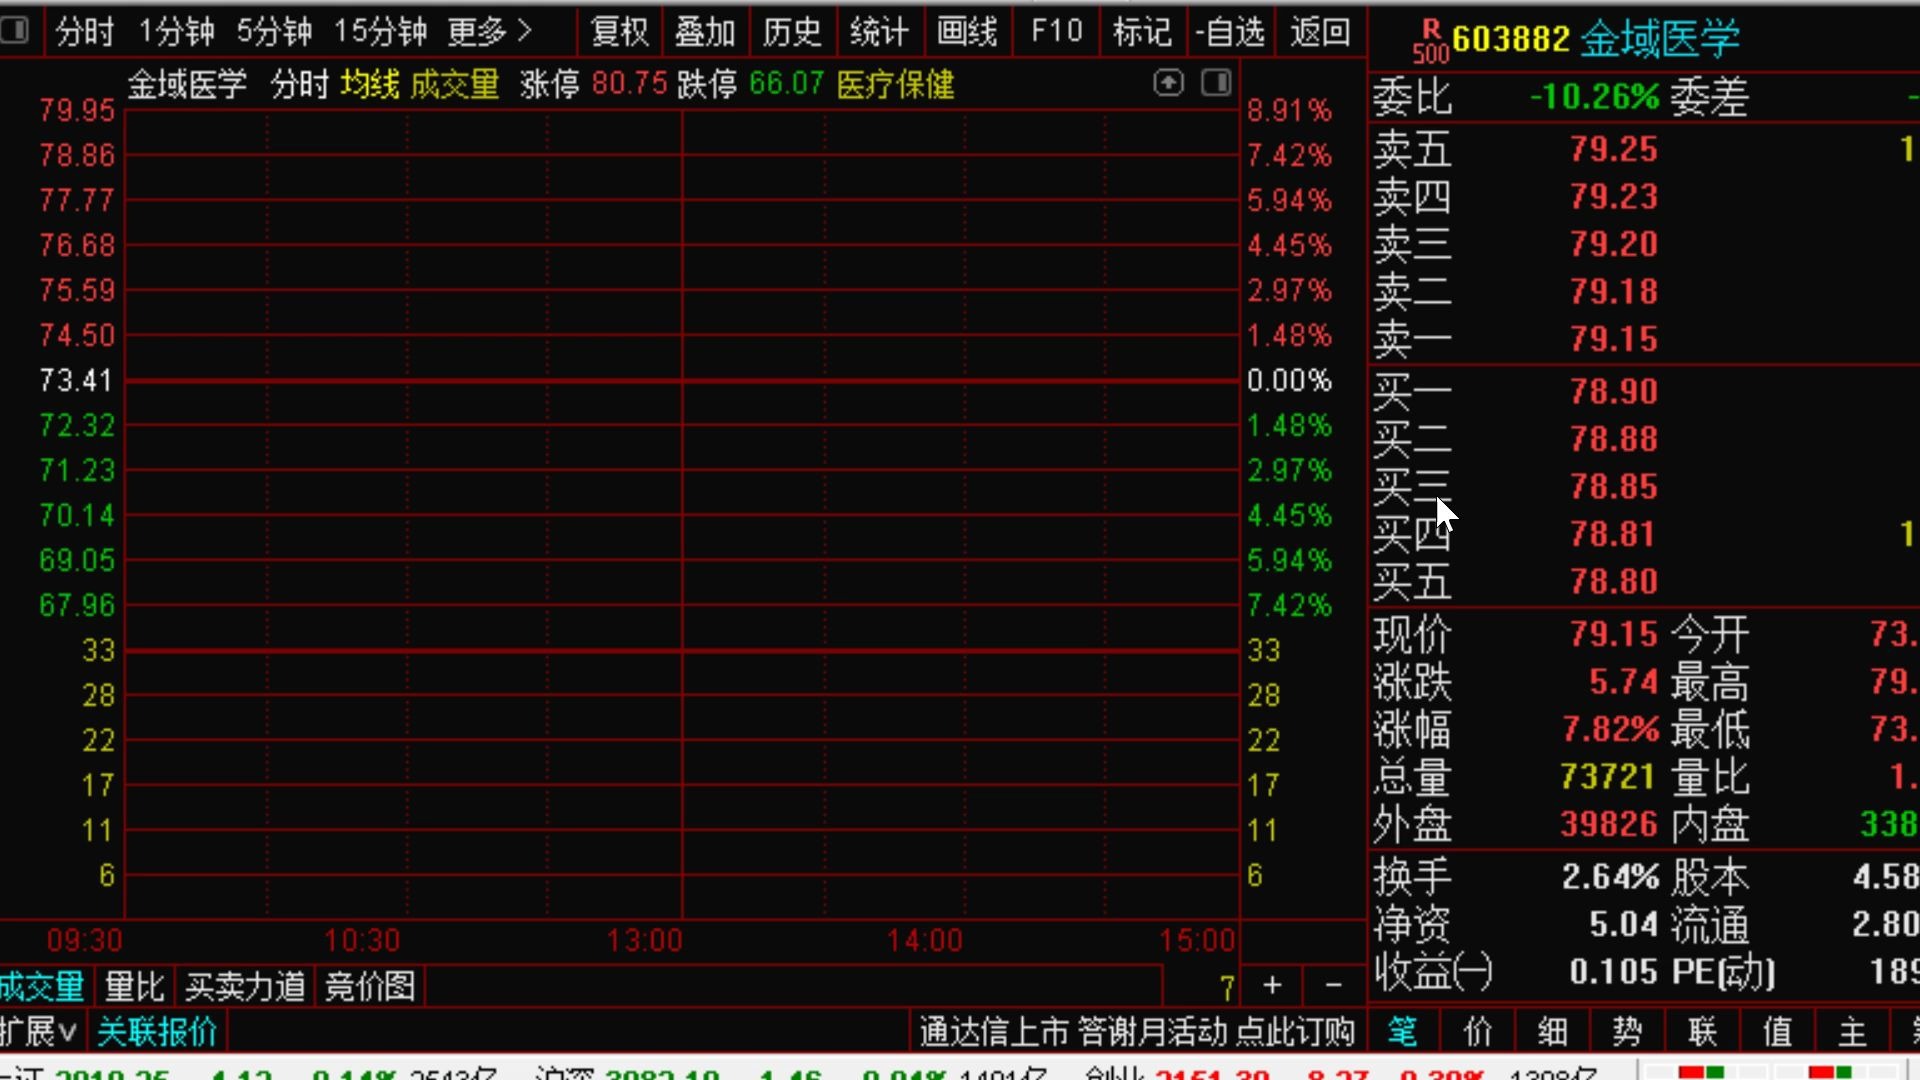Viewport: 1920px width, 1080px height.
Task: Remove stock from watchlist via -自选
Action: pos(1229,31)
